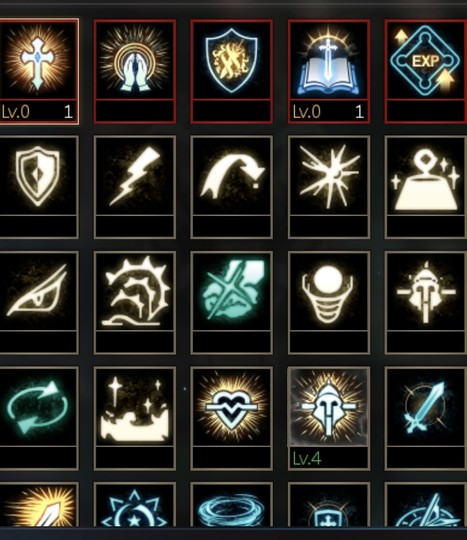Click the starburst explosion skill icon
The width and height of the screenshot is (467, 540).
pos(329,176)
